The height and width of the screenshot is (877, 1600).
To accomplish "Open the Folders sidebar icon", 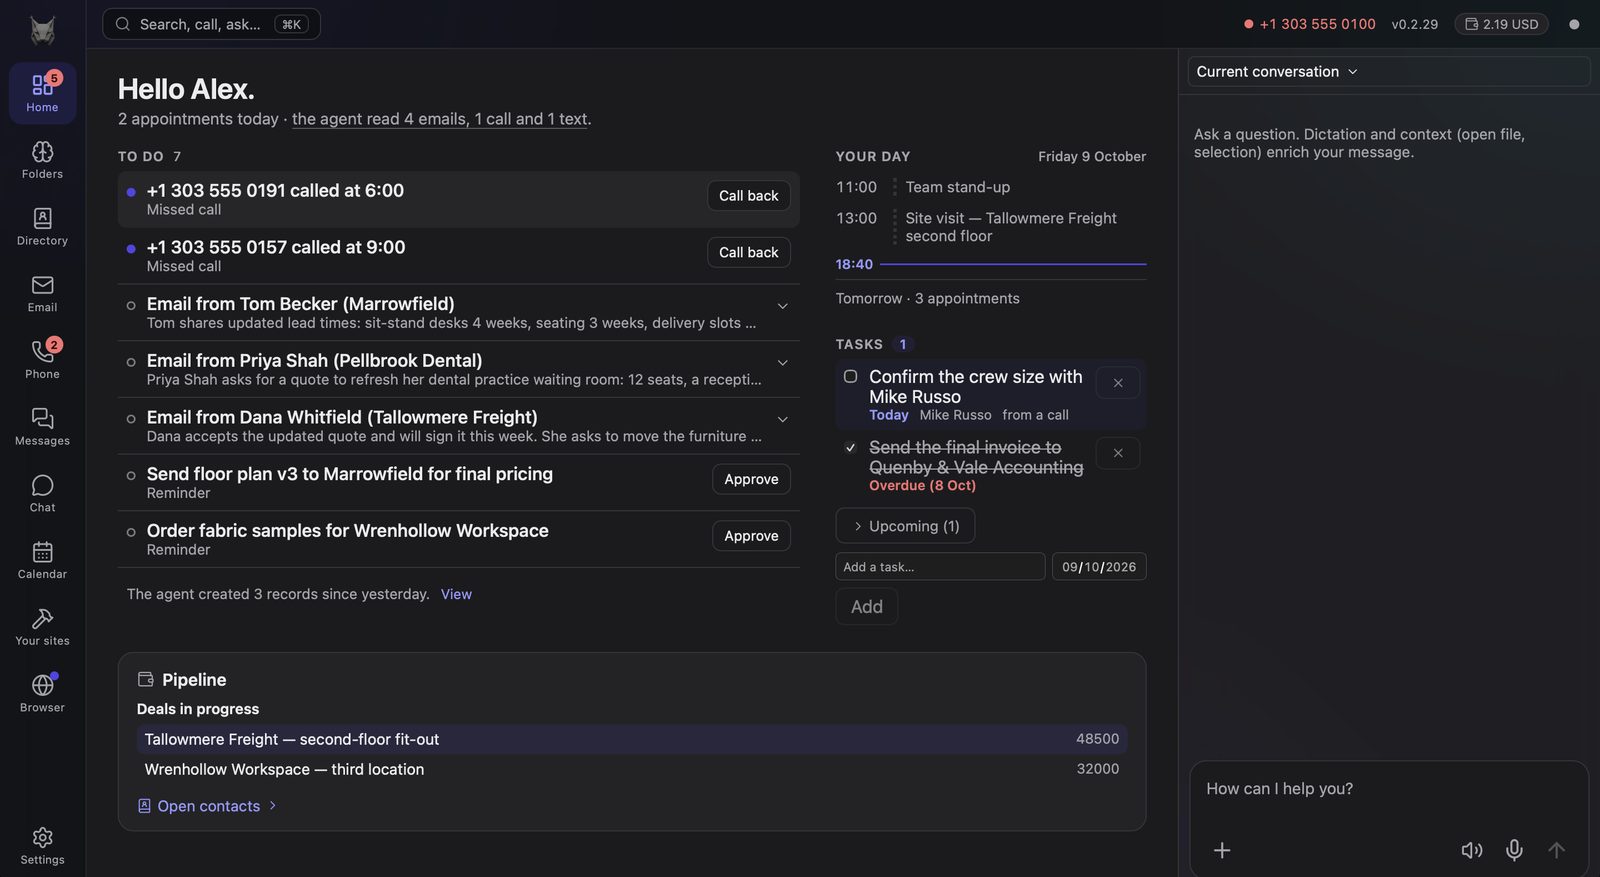I will tap(42, 152).
